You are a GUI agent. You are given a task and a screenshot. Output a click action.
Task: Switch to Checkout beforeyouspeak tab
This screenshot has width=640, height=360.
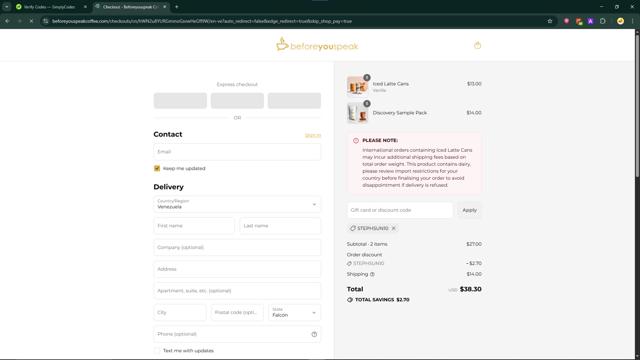tap(131, 7)
